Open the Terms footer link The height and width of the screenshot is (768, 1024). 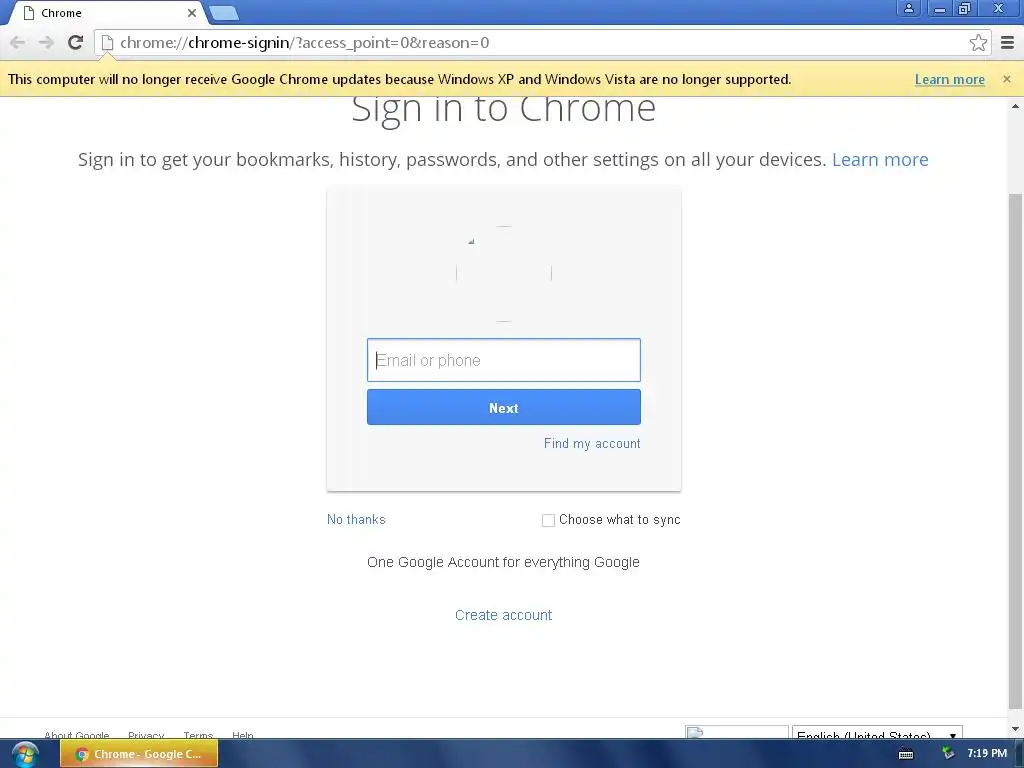click(x=198, y=735)
